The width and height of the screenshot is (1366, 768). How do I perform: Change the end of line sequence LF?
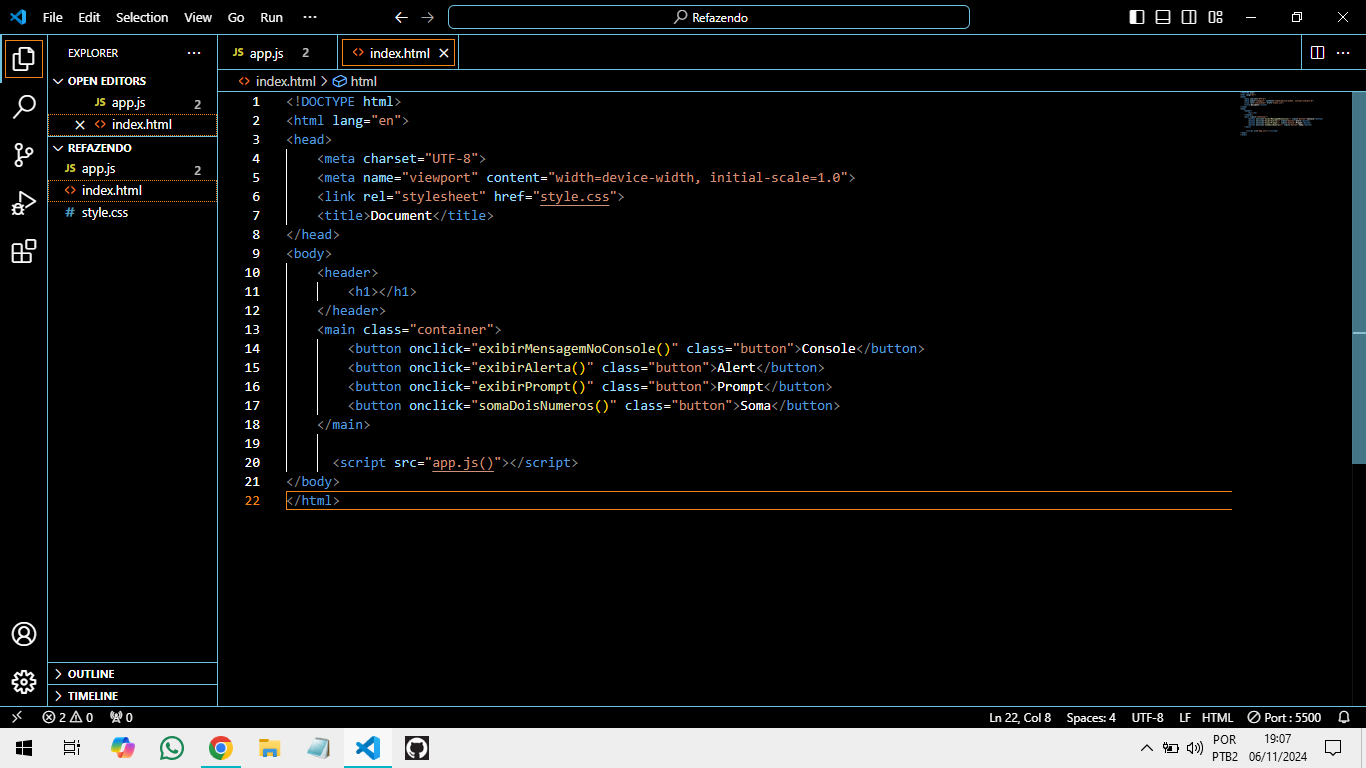(1185, 717)
